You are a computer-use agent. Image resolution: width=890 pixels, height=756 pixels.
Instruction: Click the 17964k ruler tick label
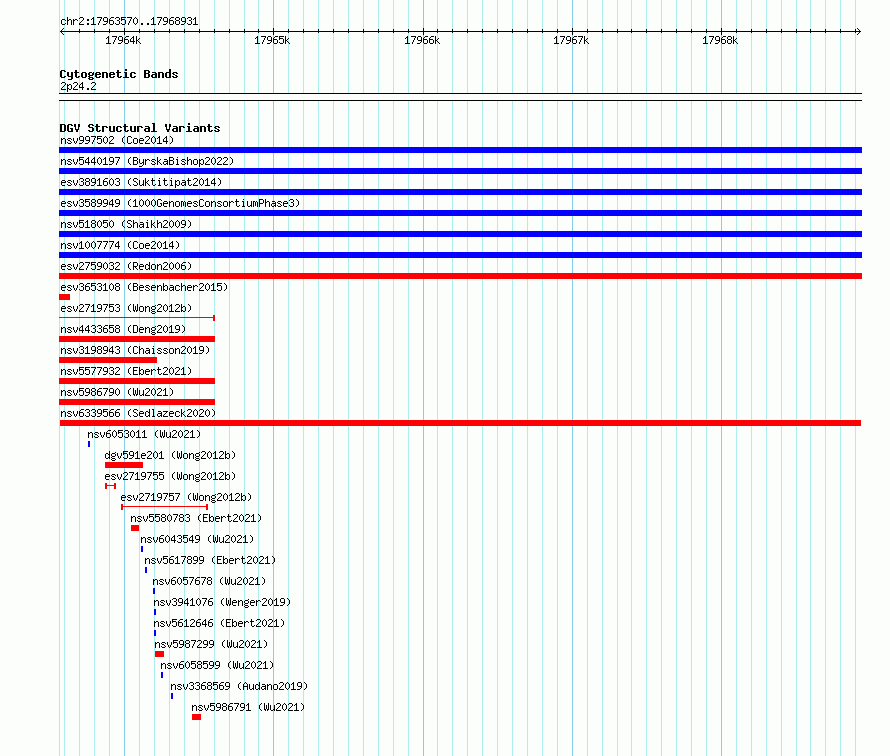pos(123,40)
